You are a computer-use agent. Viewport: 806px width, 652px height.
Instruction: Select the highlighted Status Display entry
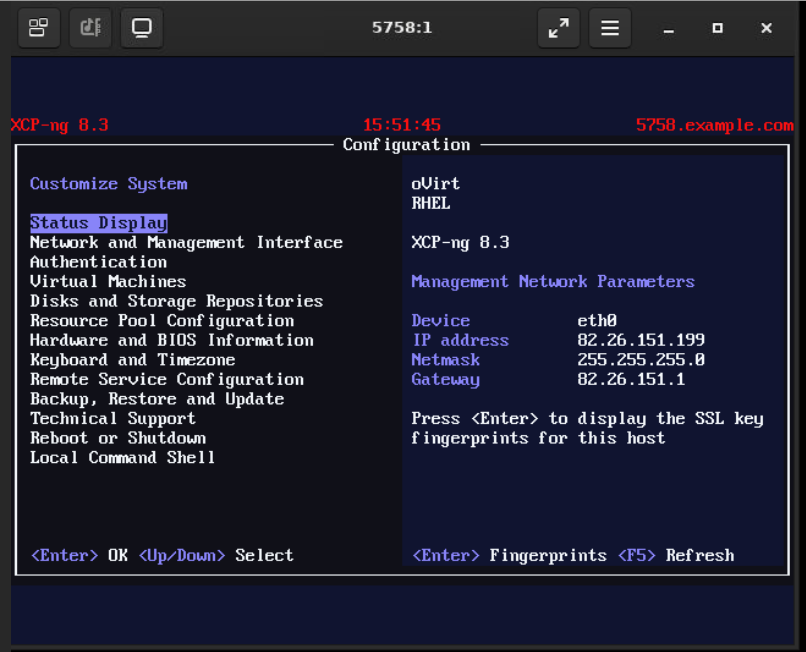tap(98, 223)
